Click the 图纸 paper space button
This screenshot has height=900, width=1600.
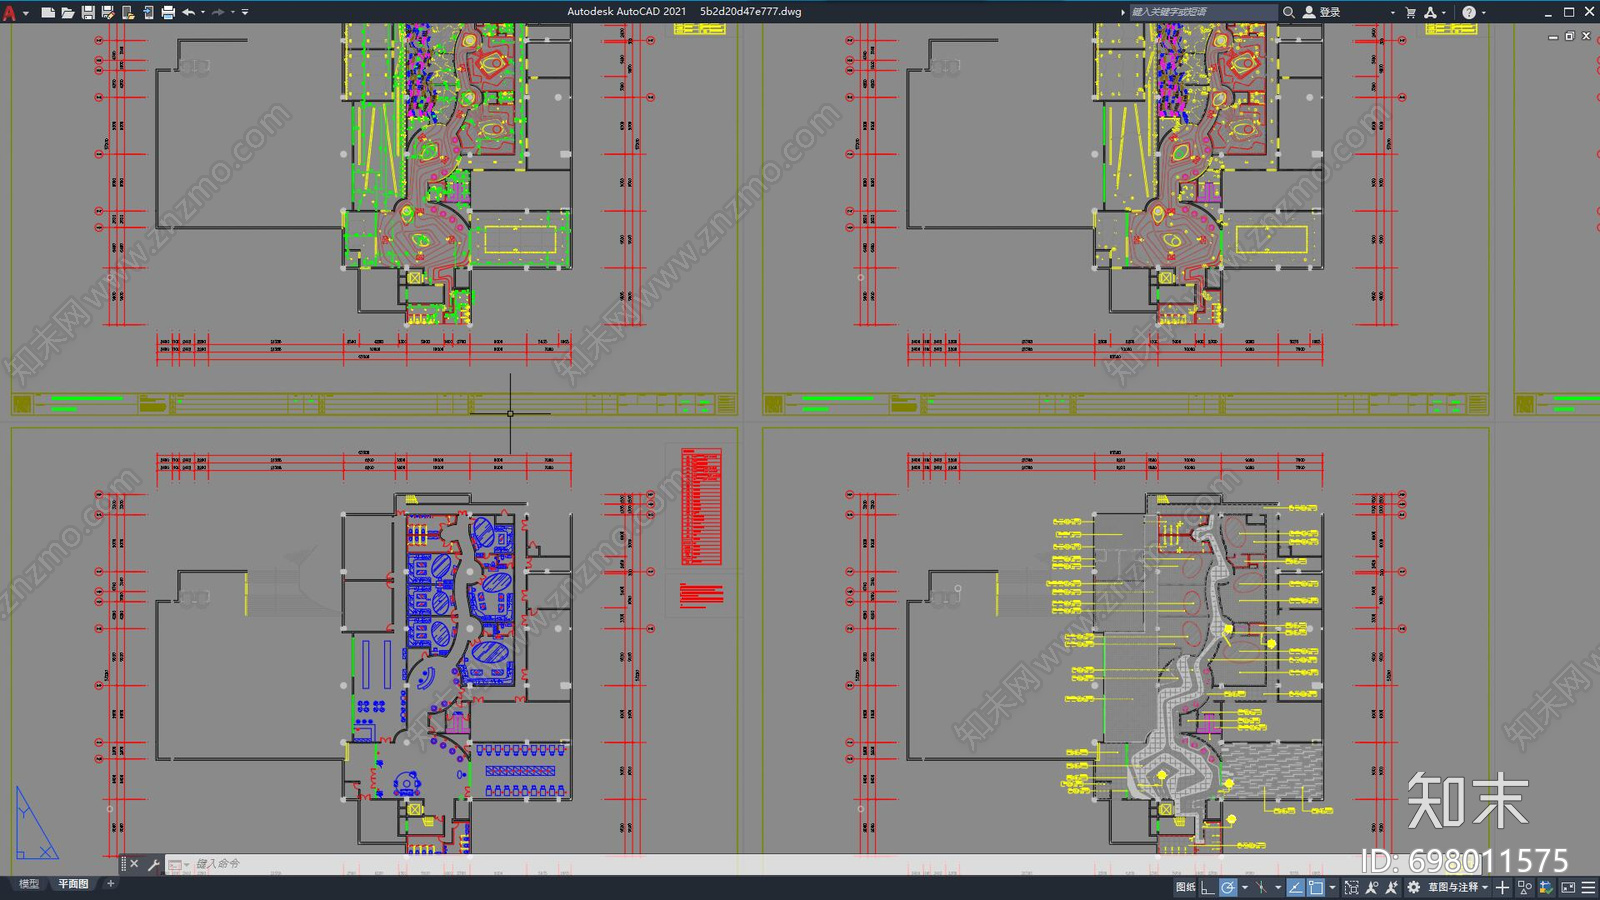click(1186, 887)
